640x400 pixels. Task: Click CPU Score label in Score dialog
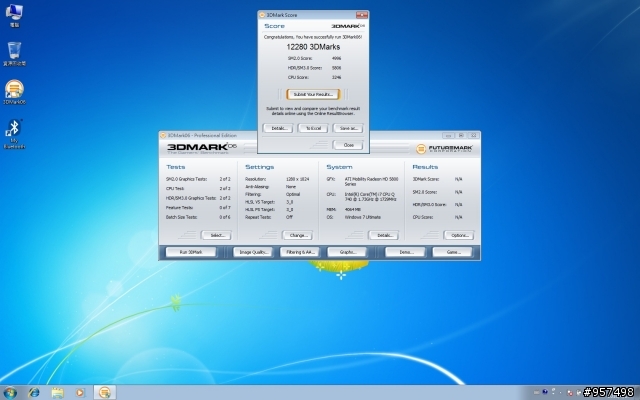pyautogui.click(x=298, y=77)
